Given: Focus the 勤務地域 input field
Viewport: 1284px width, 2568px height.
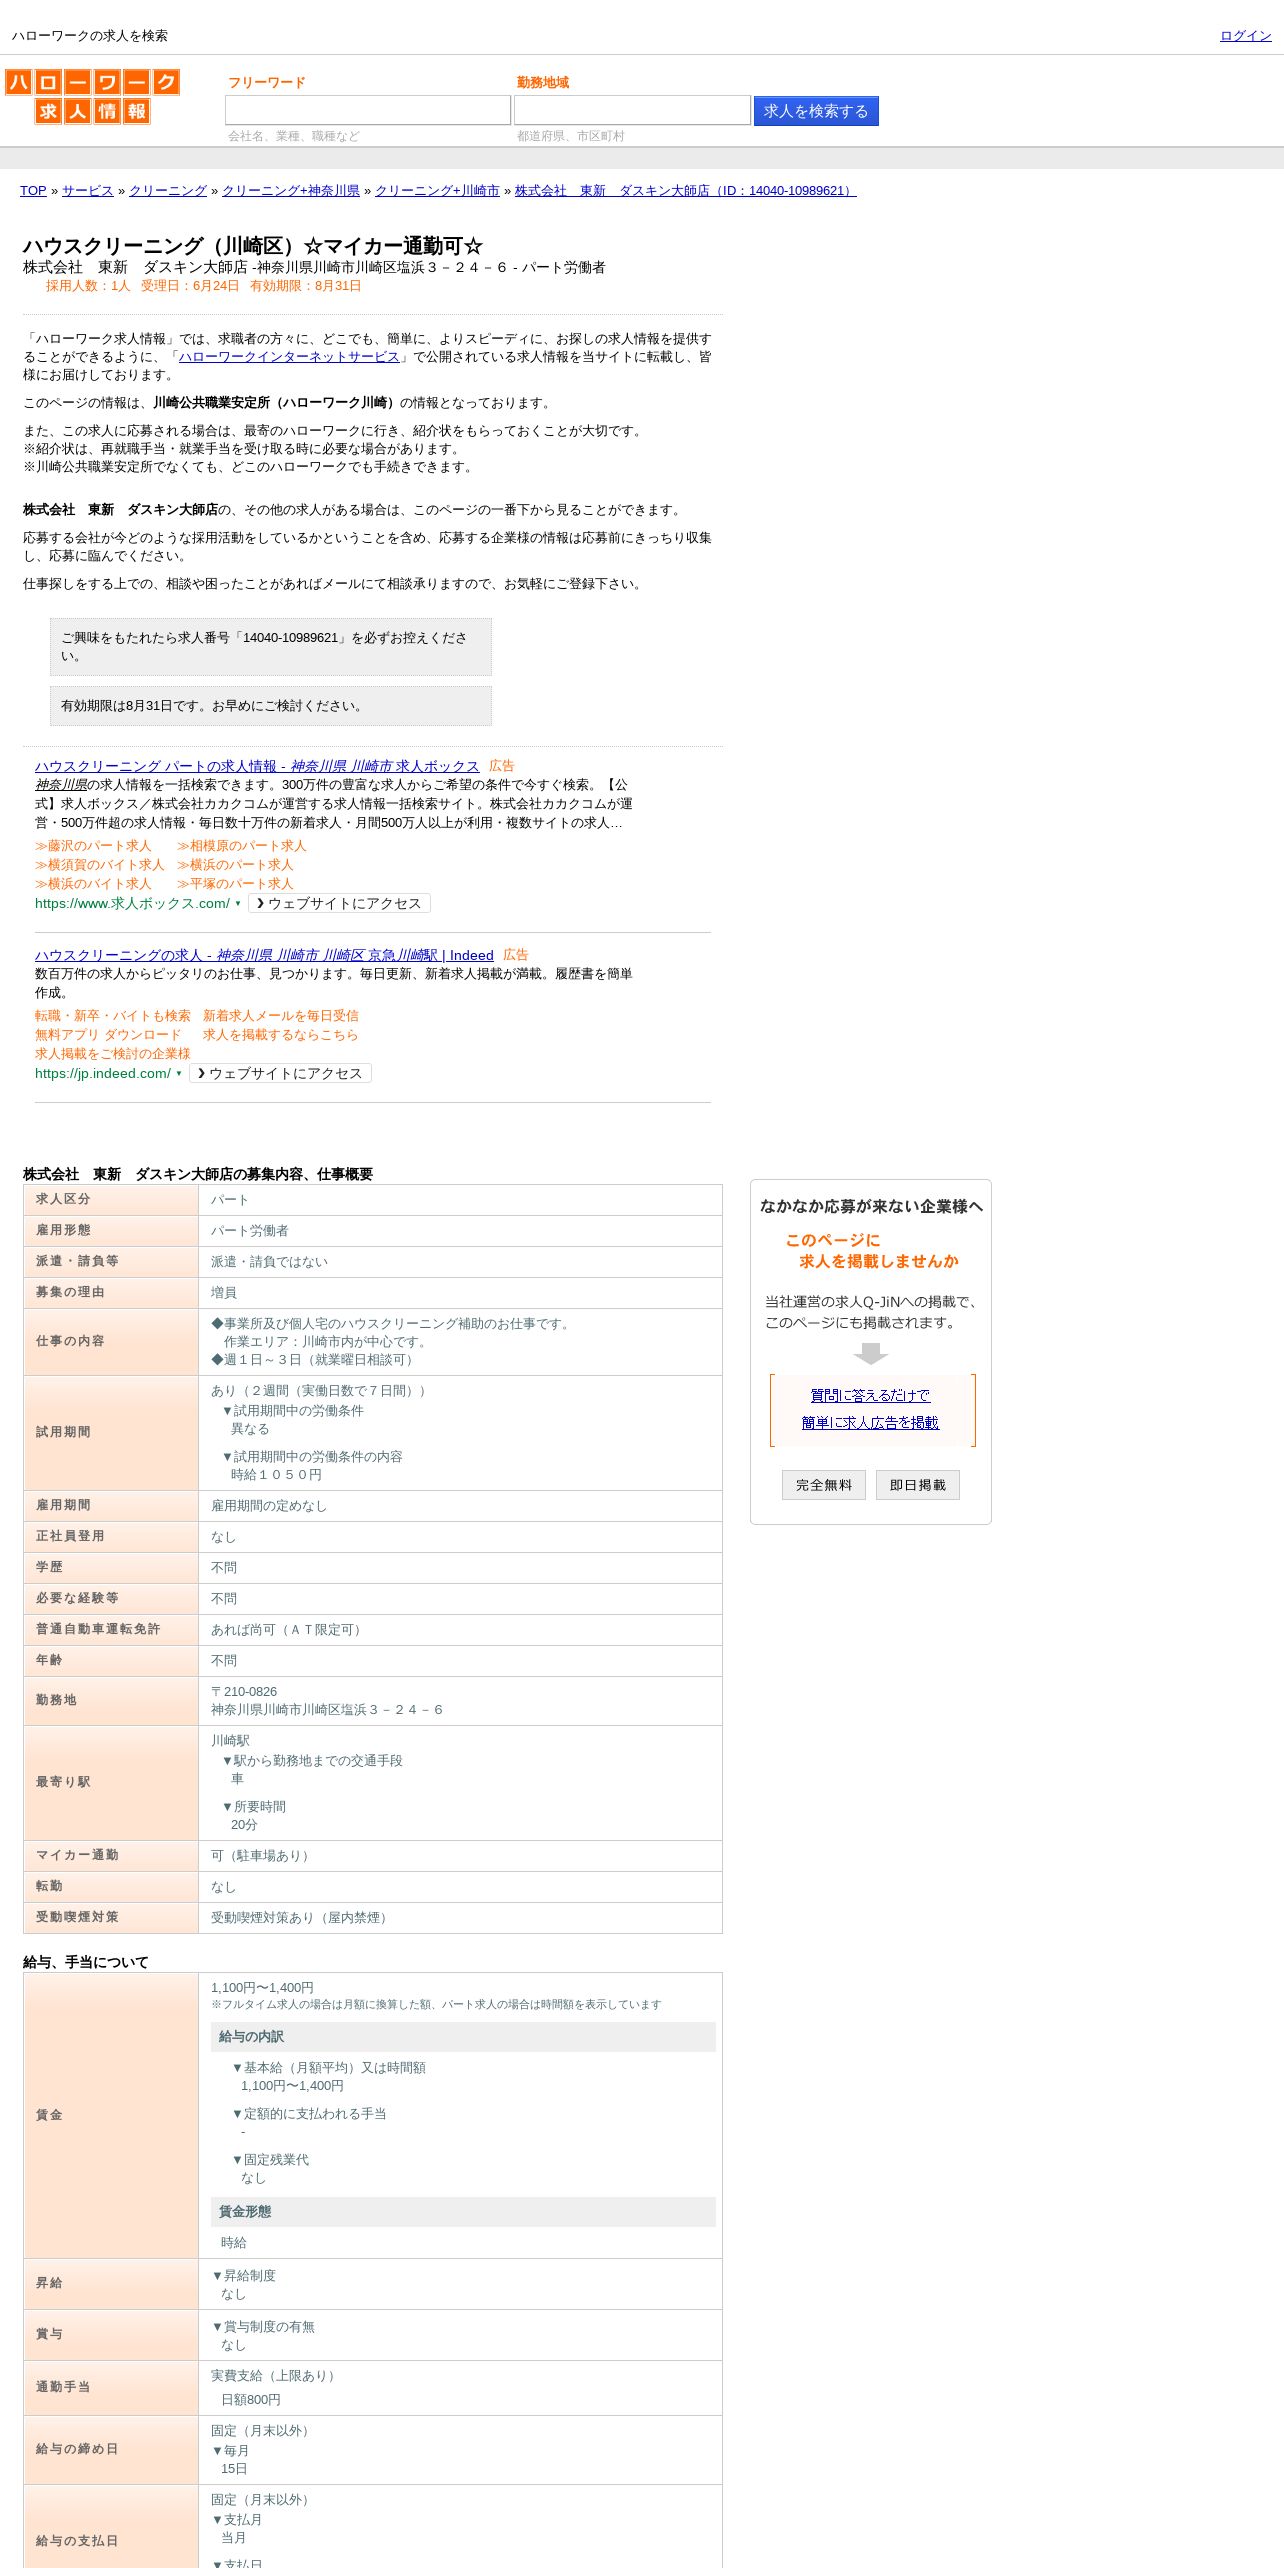Looking at the screenshot, I should [632, 110].
